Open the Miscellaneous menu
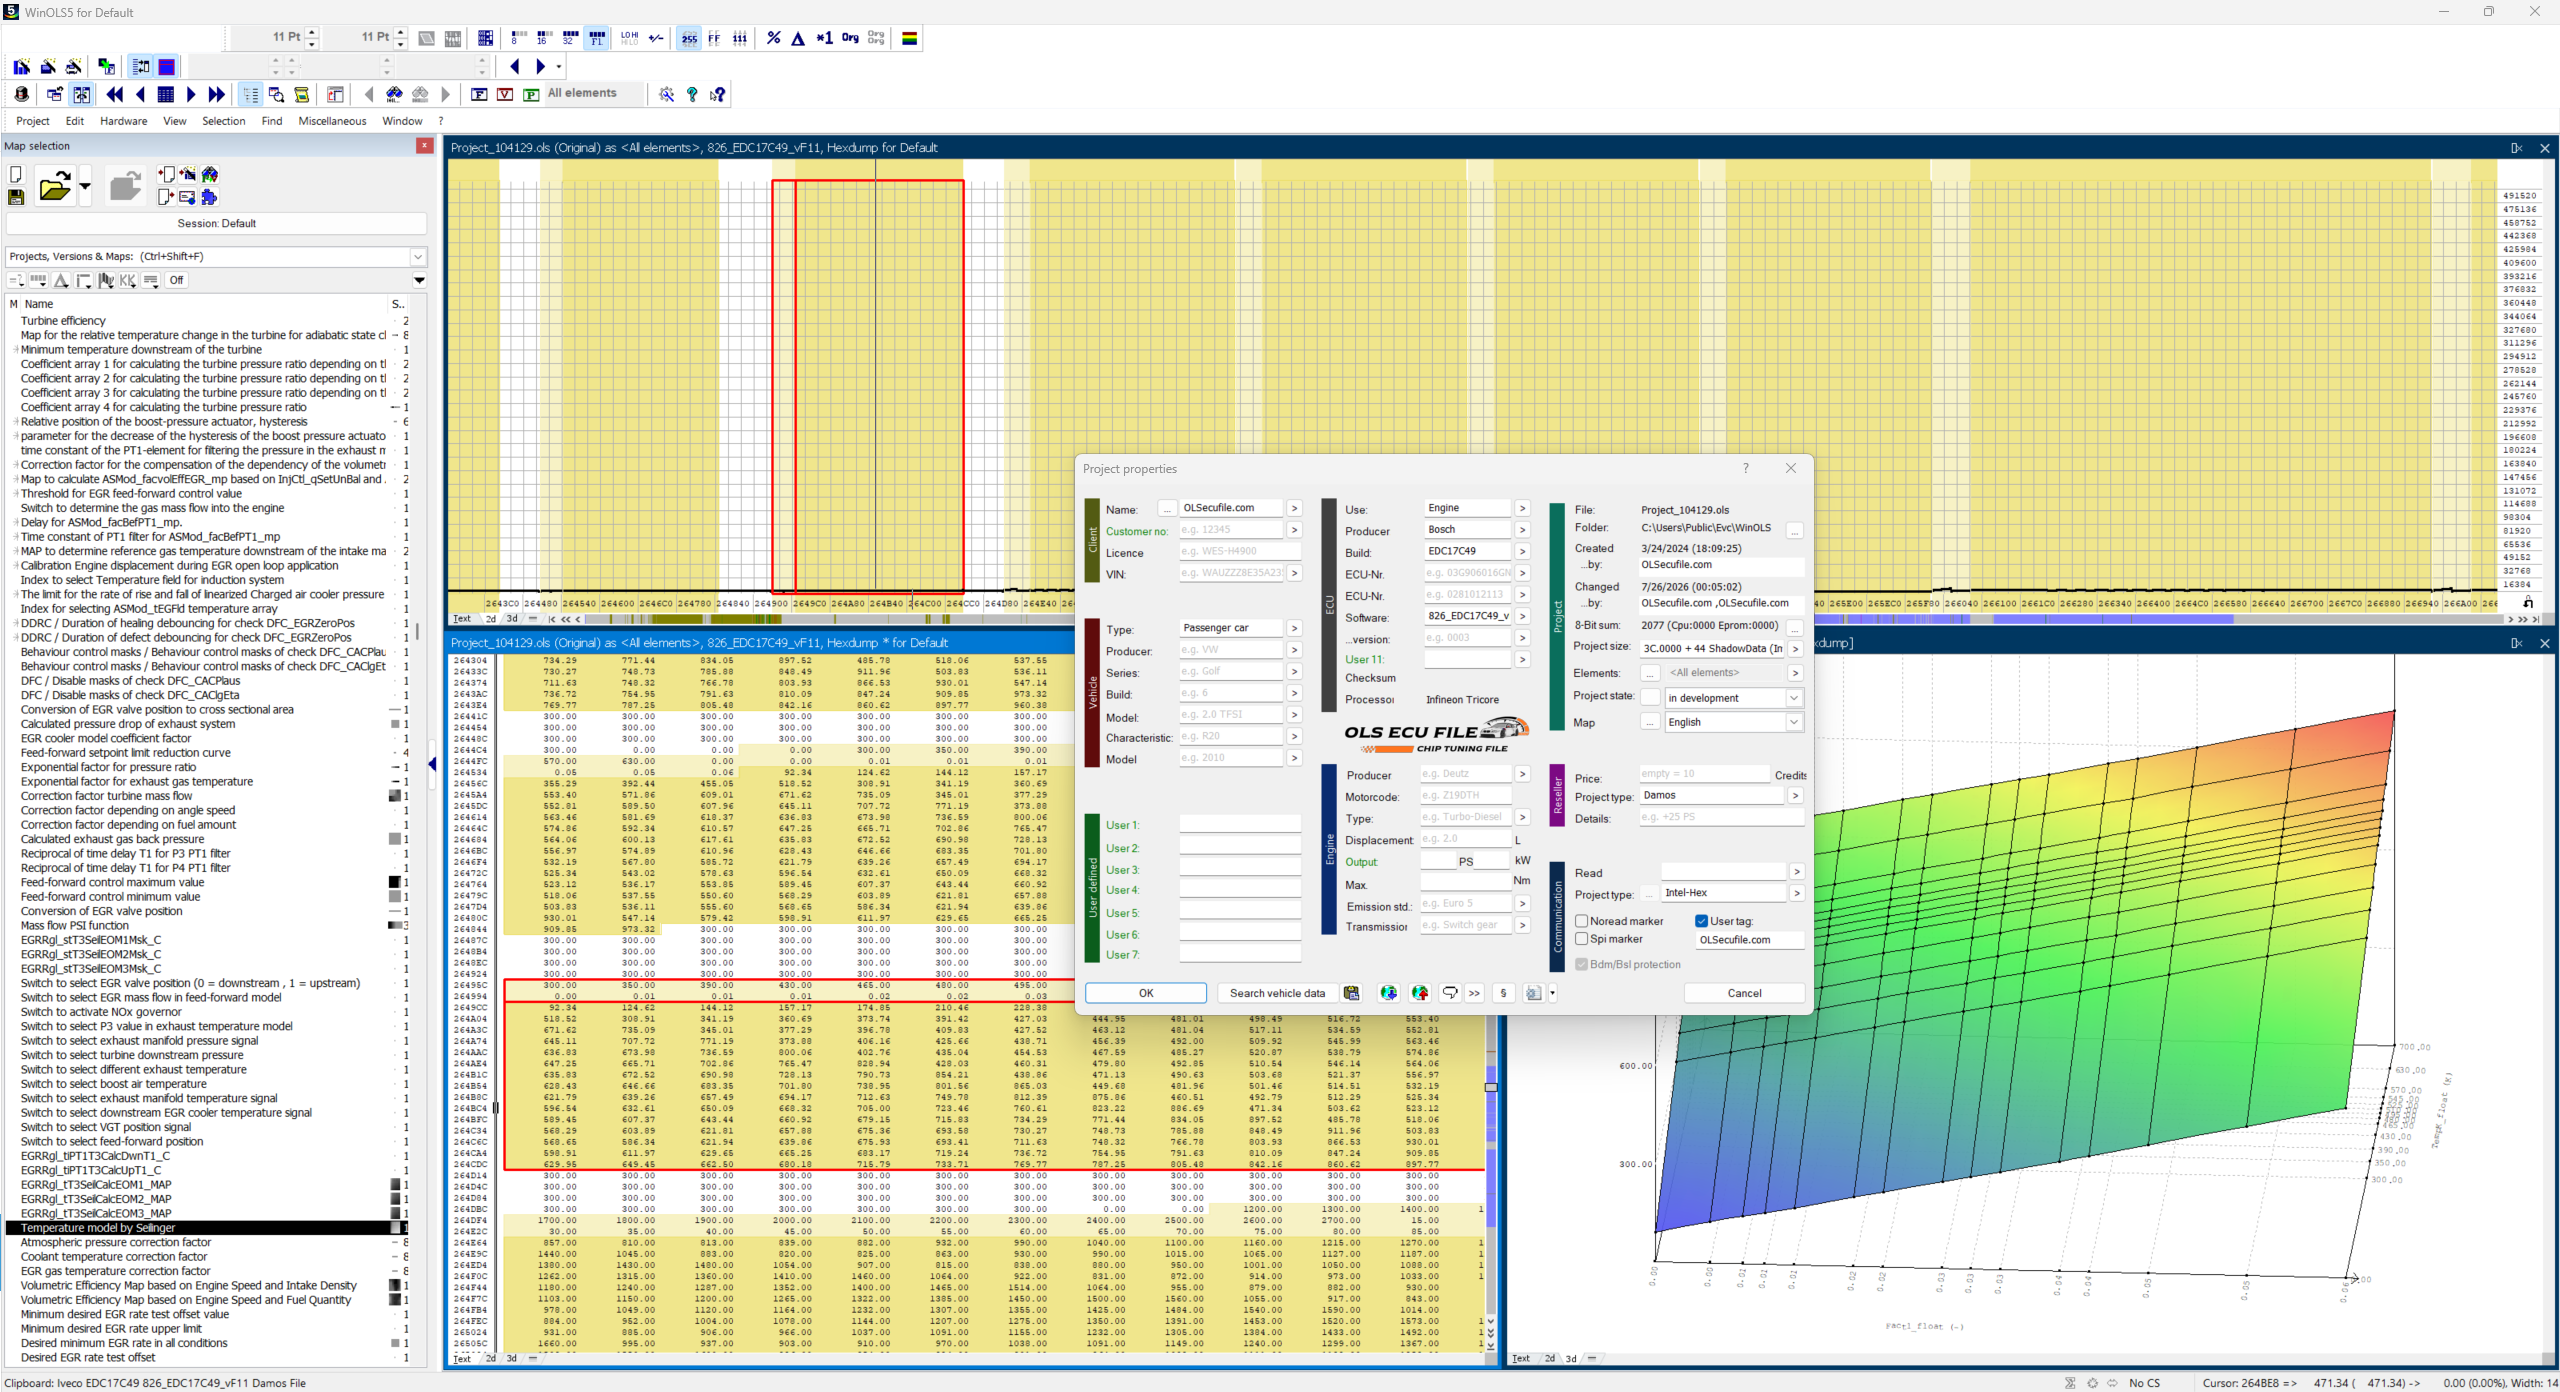Screen dimensions: 2560x1392 332,121
